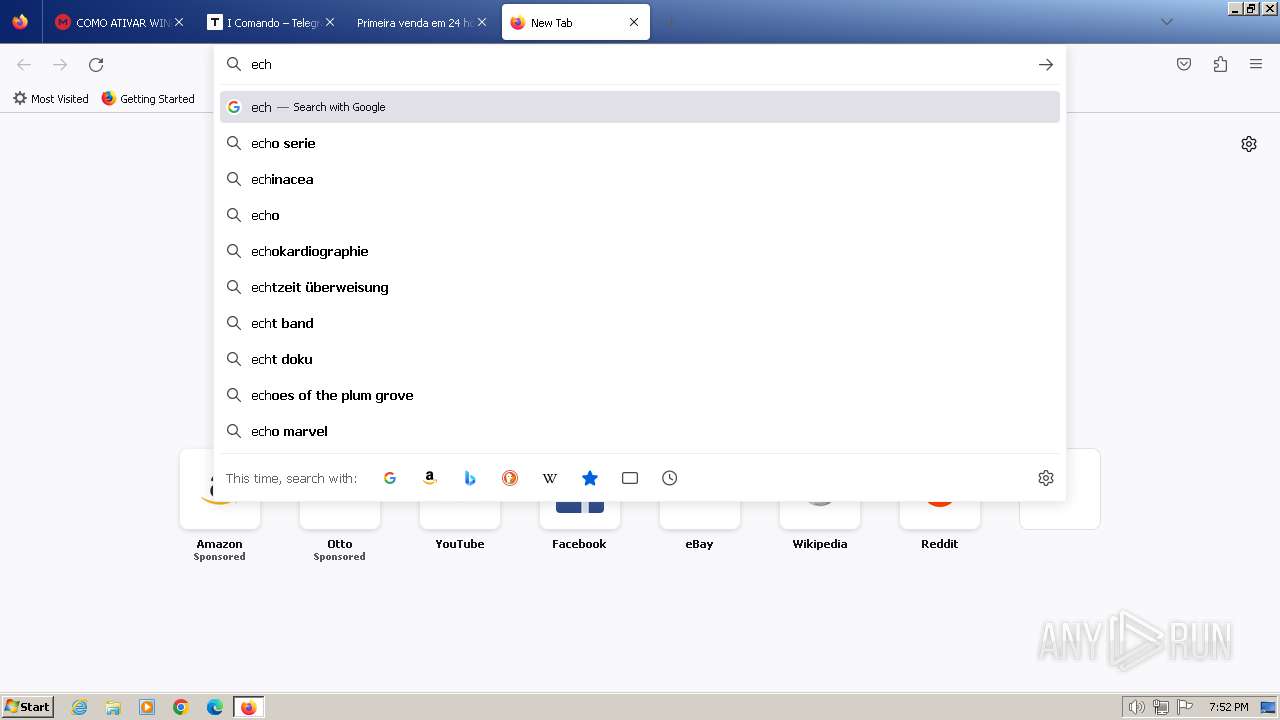Choose the 'echtzeit überweisung' suggestion

click(x=640, y=287)
